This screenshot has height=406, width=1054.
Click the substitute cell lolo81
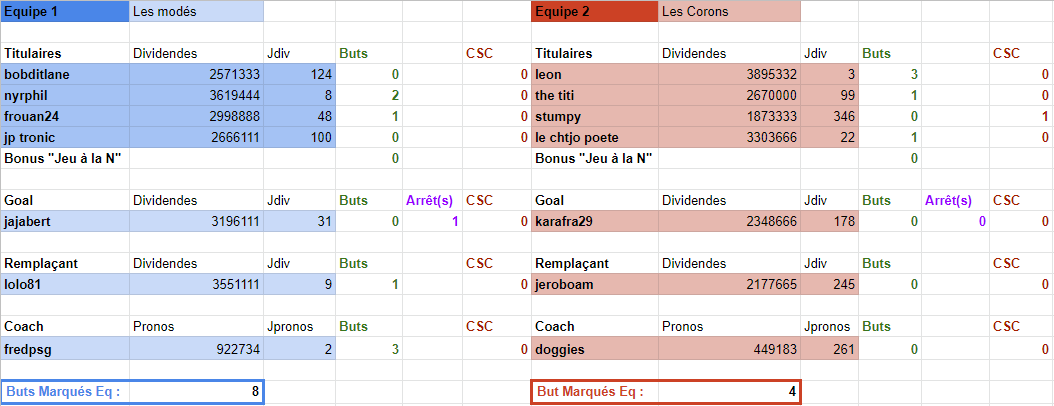coord(65,285)
